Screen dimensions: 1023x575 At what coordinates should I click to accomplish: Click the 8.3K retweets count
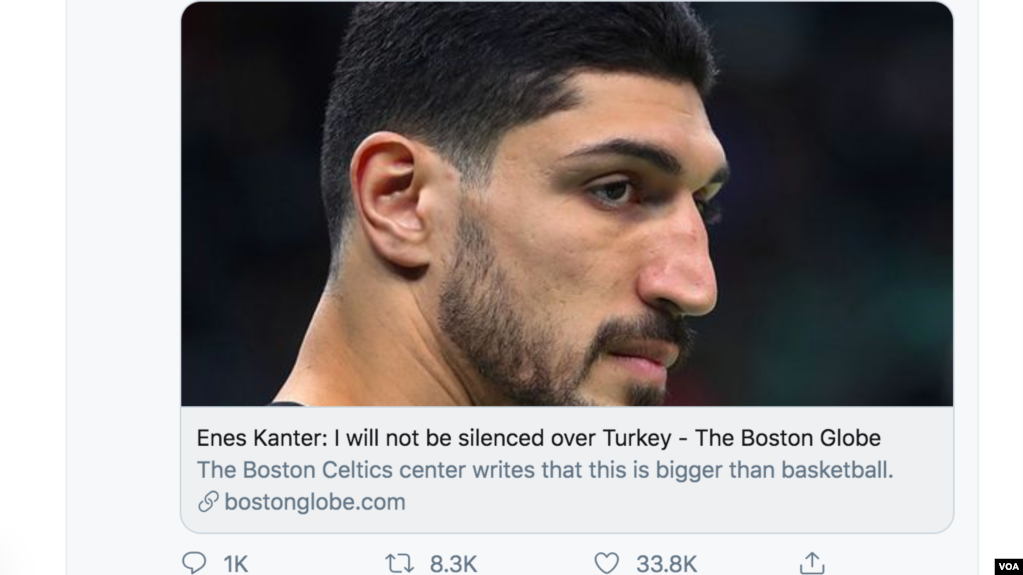tap(453, 564)
